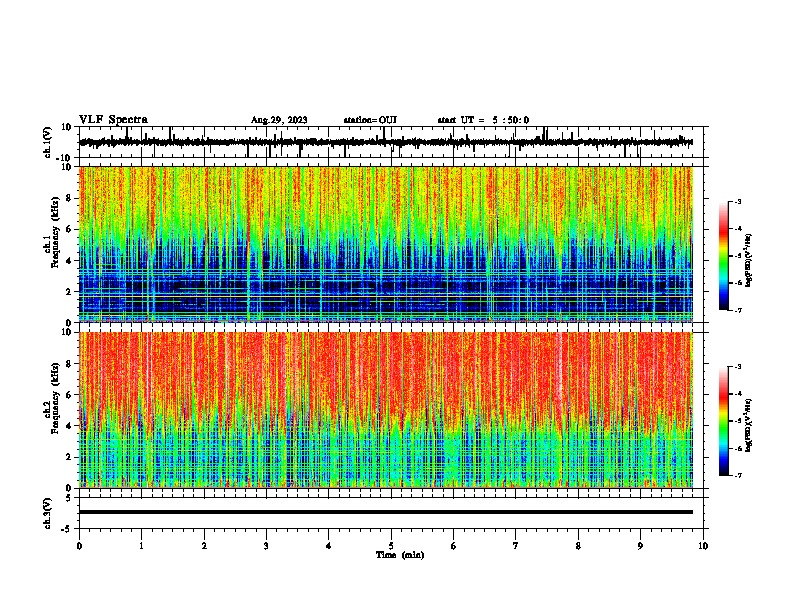Image resolution: width=792 pixels, height=612 pixels.
Task: Click the time axis tick label "6"
Action: 454,546
